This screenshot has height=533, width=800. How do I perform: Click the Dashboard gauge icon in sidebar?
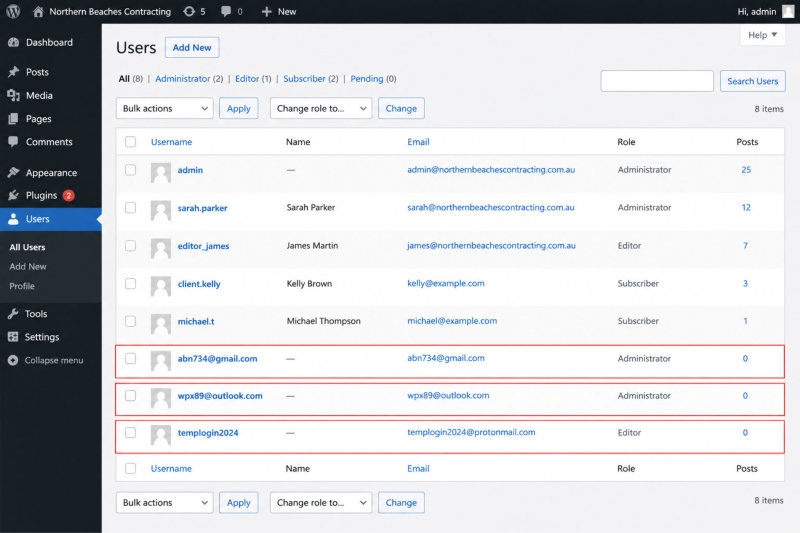[x=14, y=42]
